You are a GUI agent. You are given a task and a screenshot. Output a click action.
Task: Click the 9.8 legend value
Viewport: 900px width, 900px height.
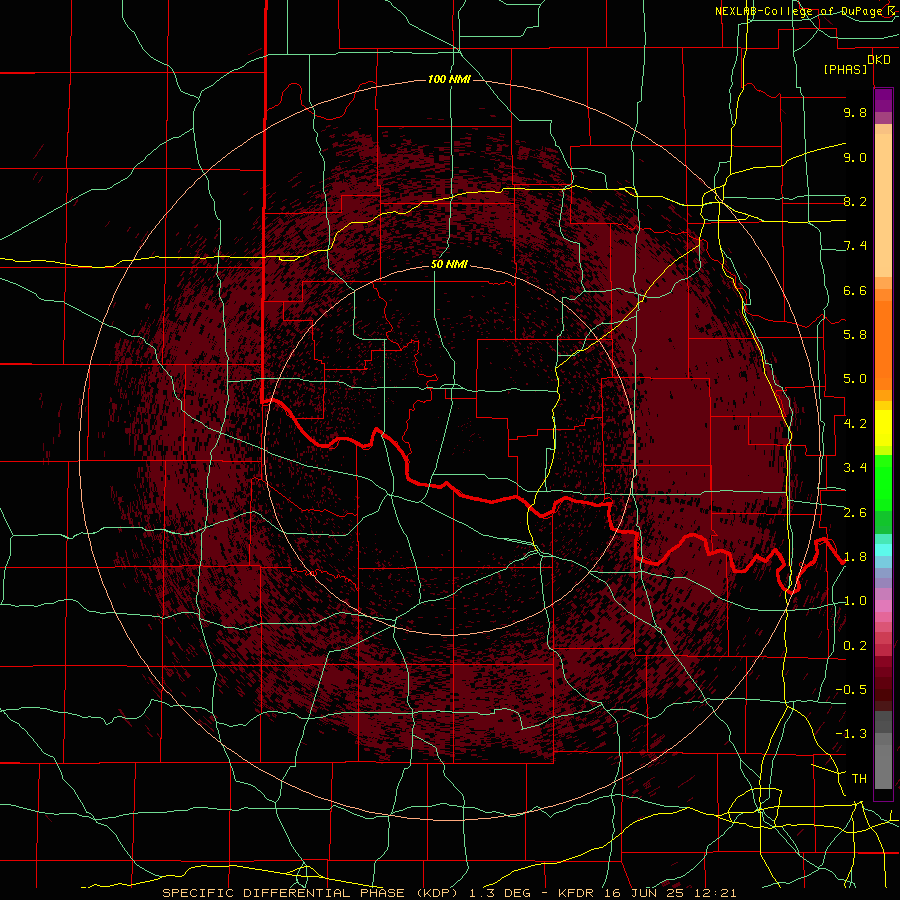(855, 112)
